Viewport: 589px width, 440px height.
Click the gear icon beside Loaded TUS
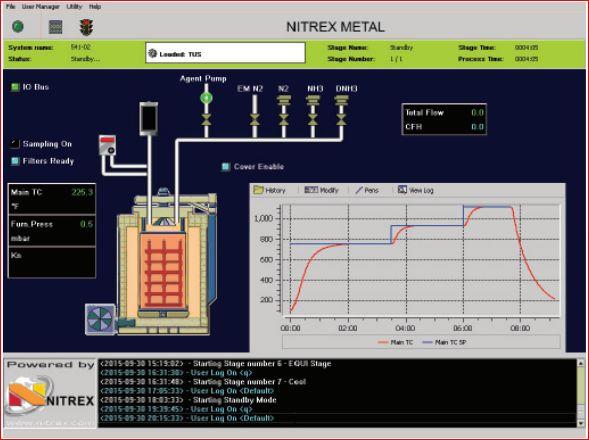[x=152, y=53]
